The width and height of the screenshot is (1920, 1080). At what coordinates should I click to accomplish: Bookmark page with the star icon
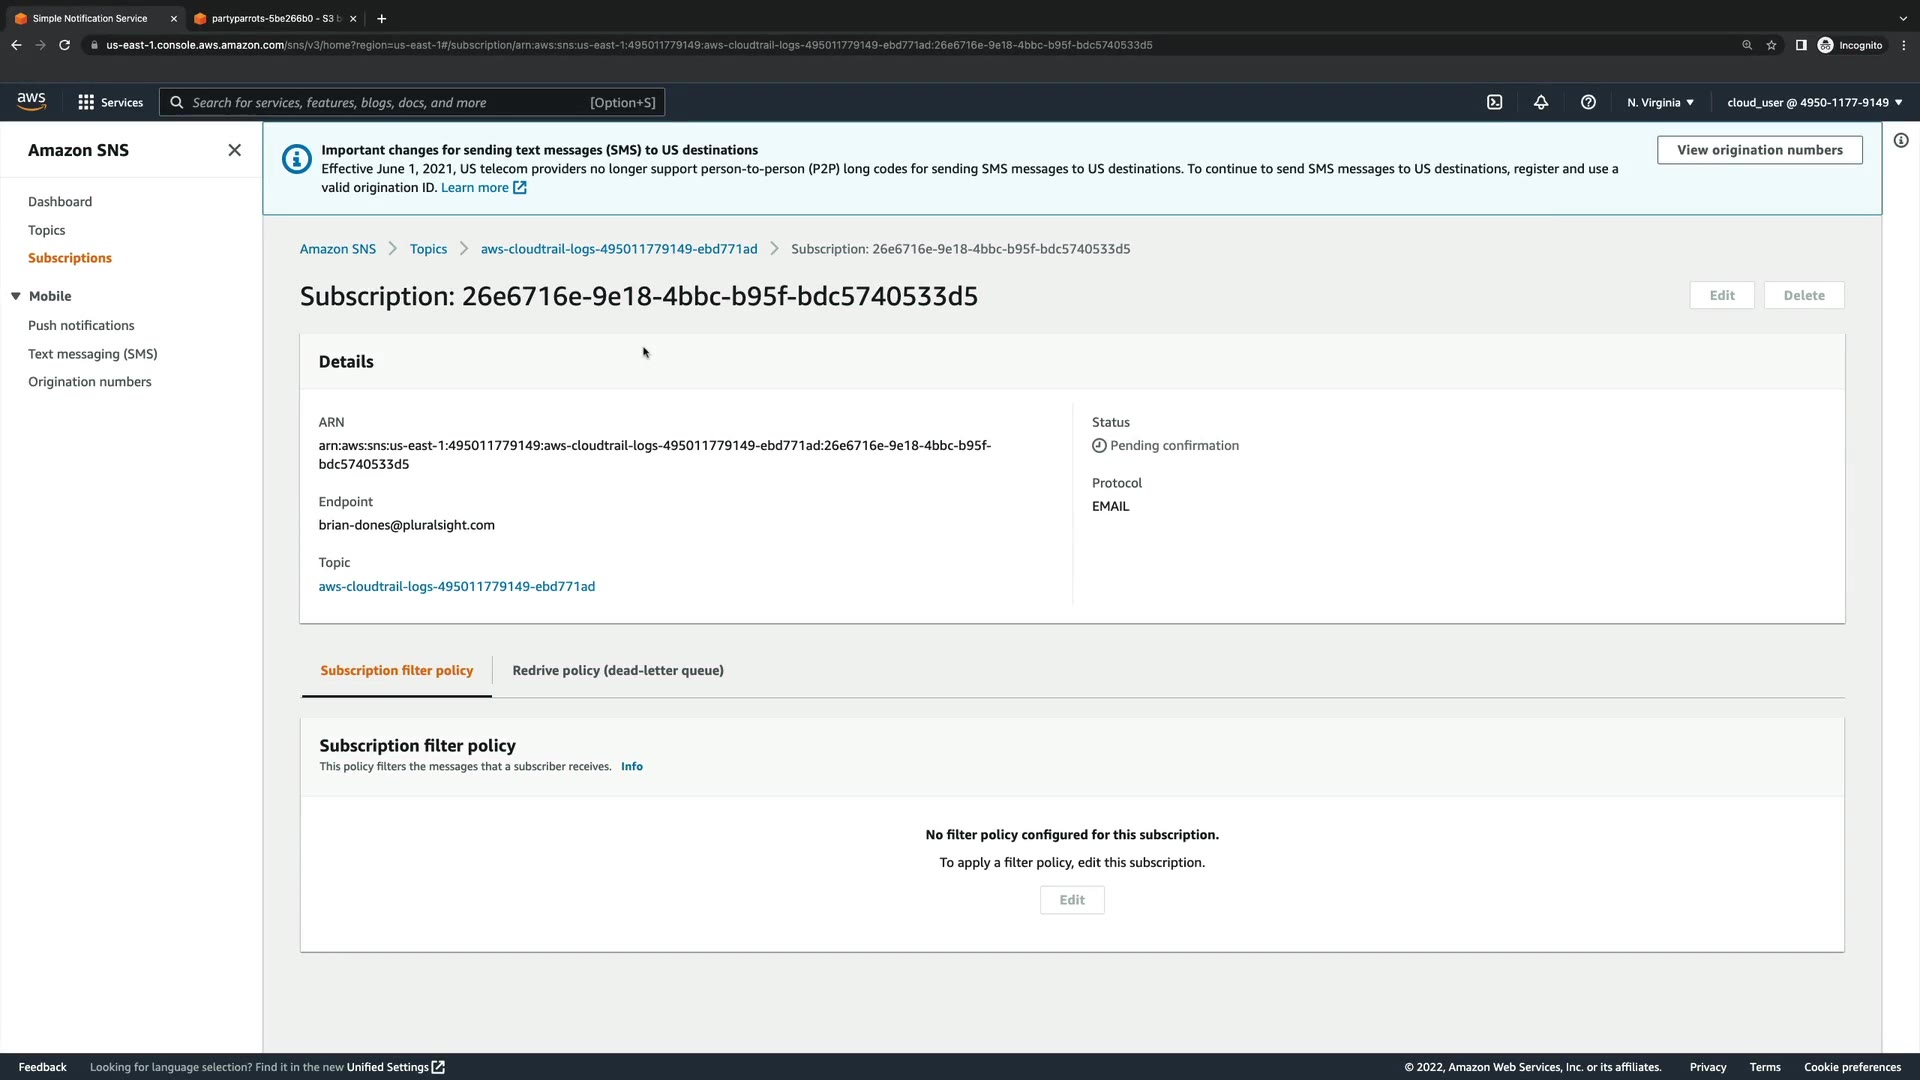tap(1771, 45)
